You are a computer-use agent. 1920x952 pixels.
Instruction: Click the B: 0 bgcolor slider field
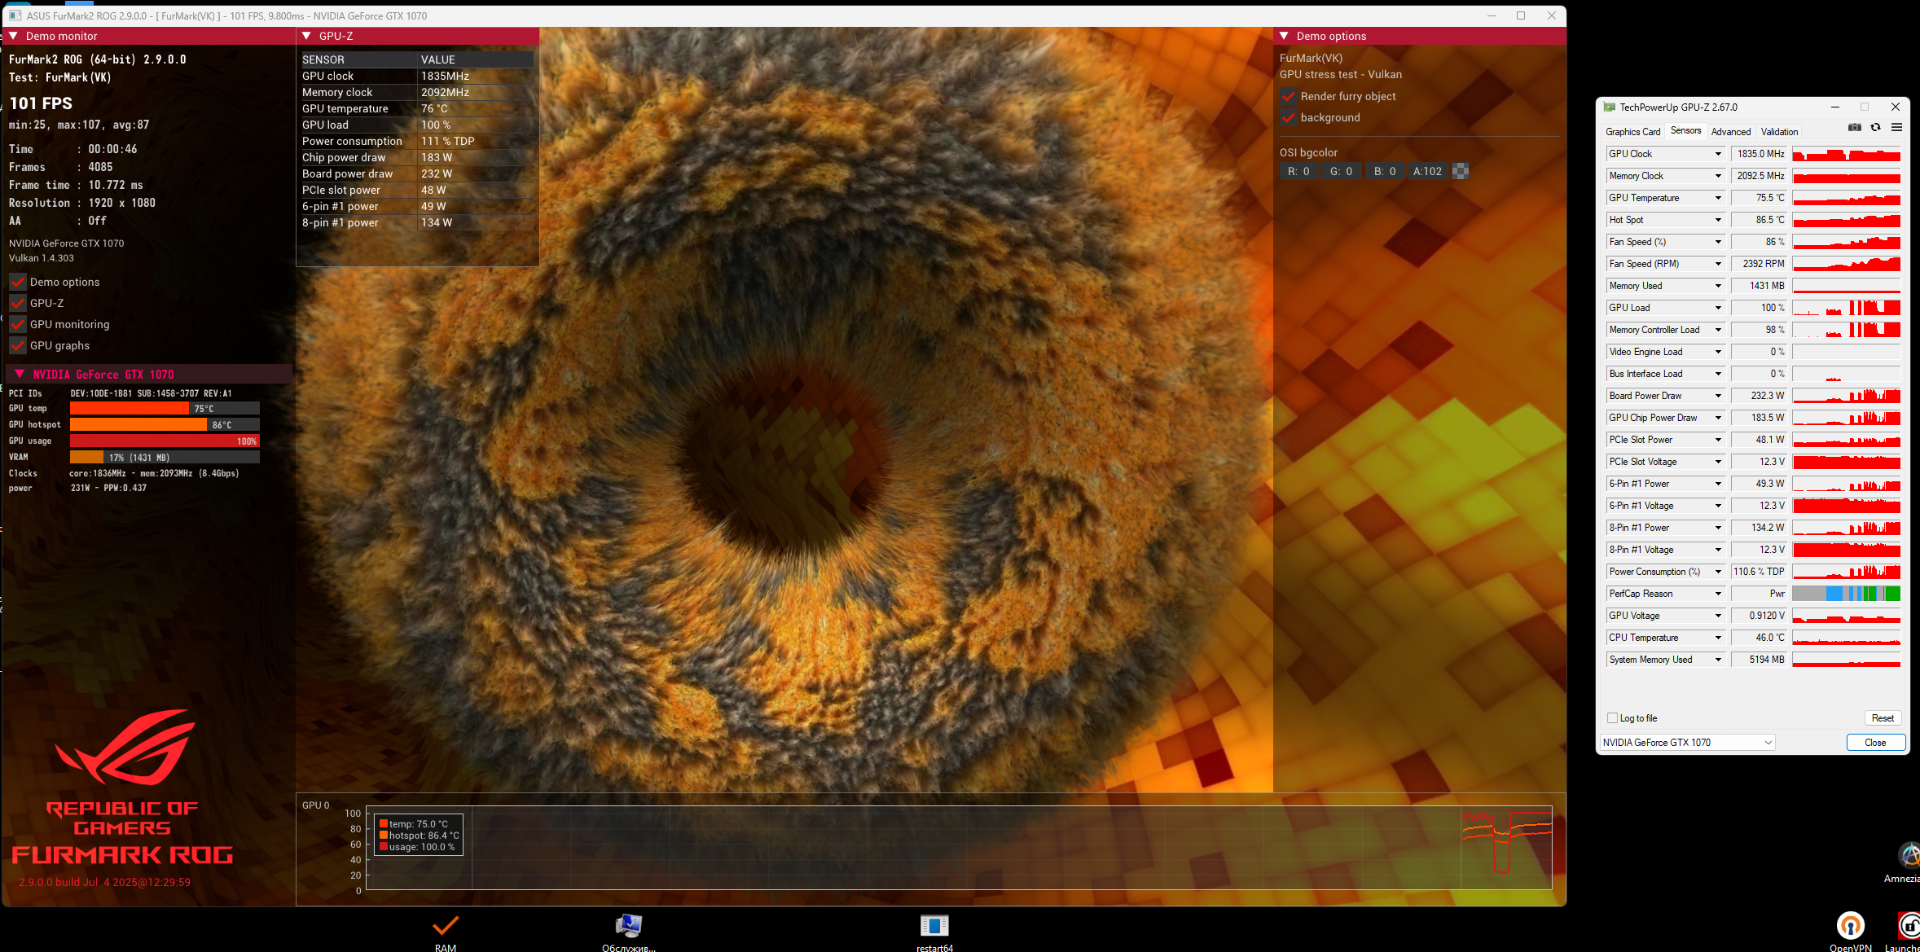(x=1384, y=171)
